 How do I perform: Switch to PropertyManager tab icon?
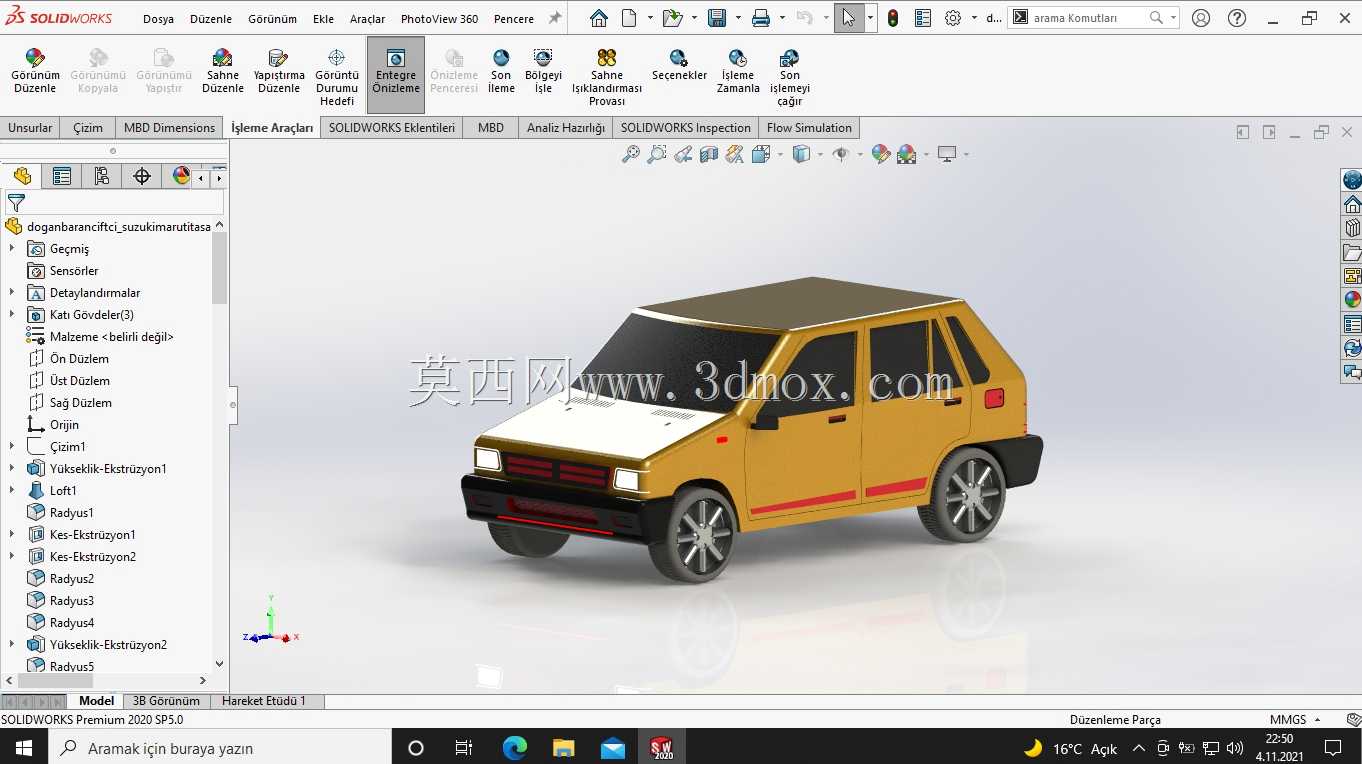click(62, 176)
